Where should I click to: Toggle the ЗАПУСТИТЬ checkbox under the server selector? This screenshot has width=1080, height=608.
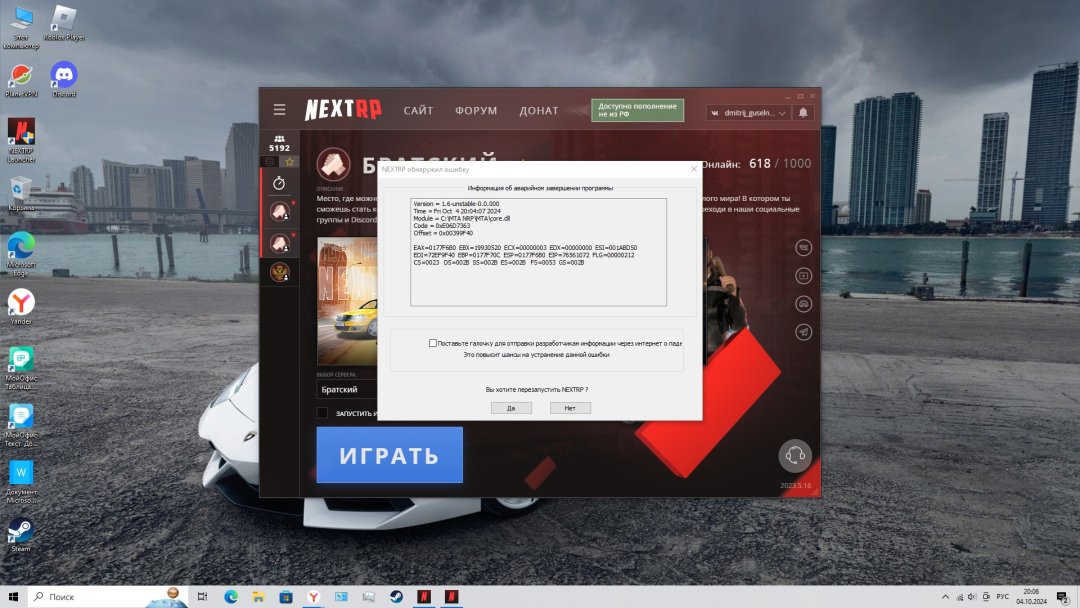(x=322, y=413)
